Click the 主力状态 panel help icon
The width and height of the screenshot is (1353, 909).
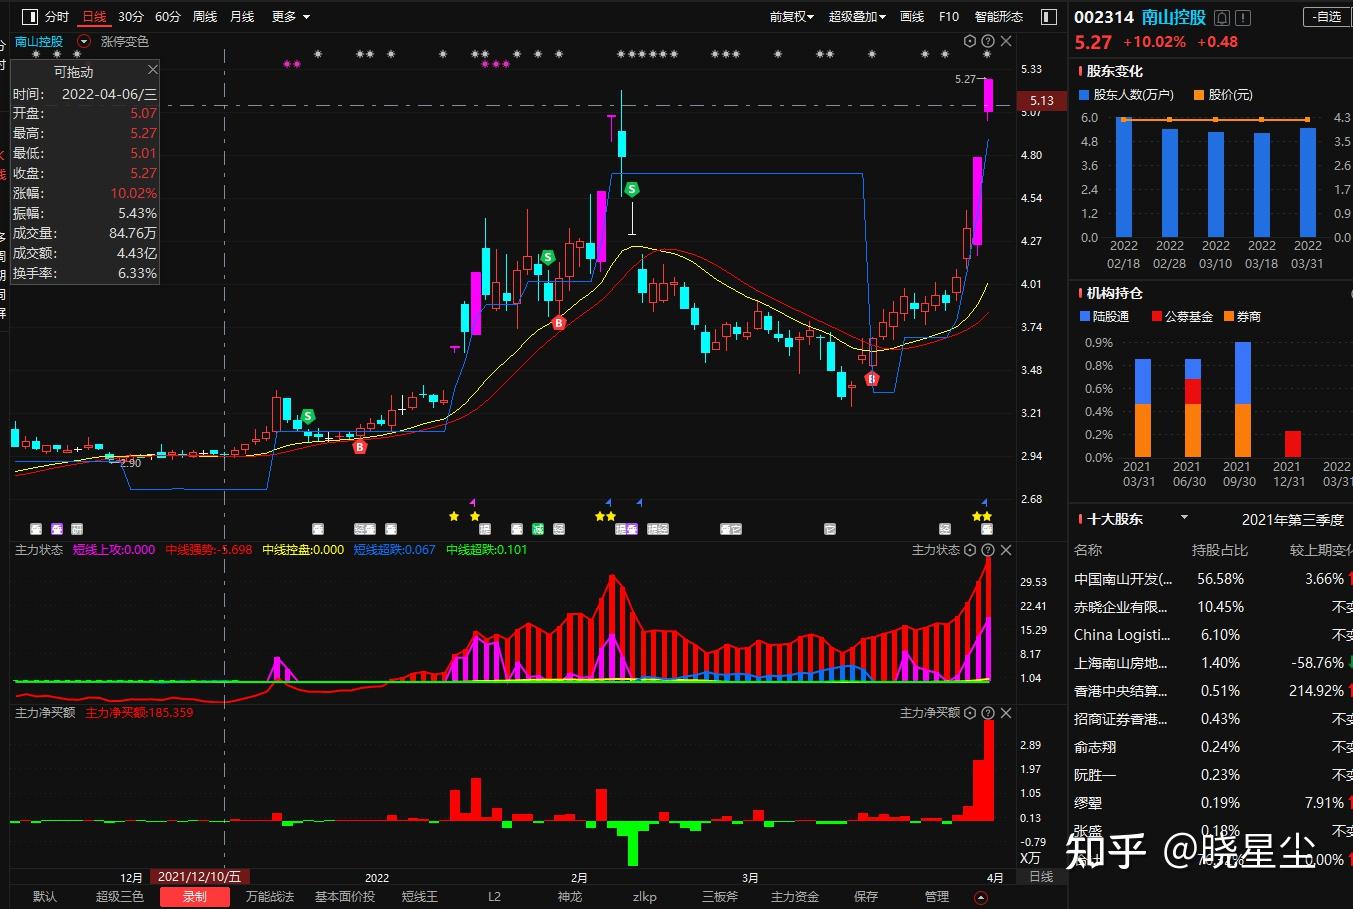tap(988, 550)
